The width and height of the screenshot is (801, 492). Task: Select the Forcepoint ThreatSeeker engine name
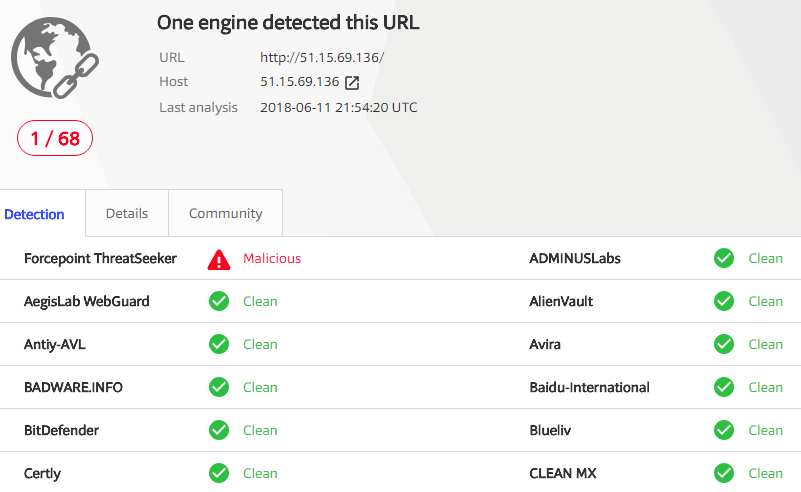(x=100, y=259)
